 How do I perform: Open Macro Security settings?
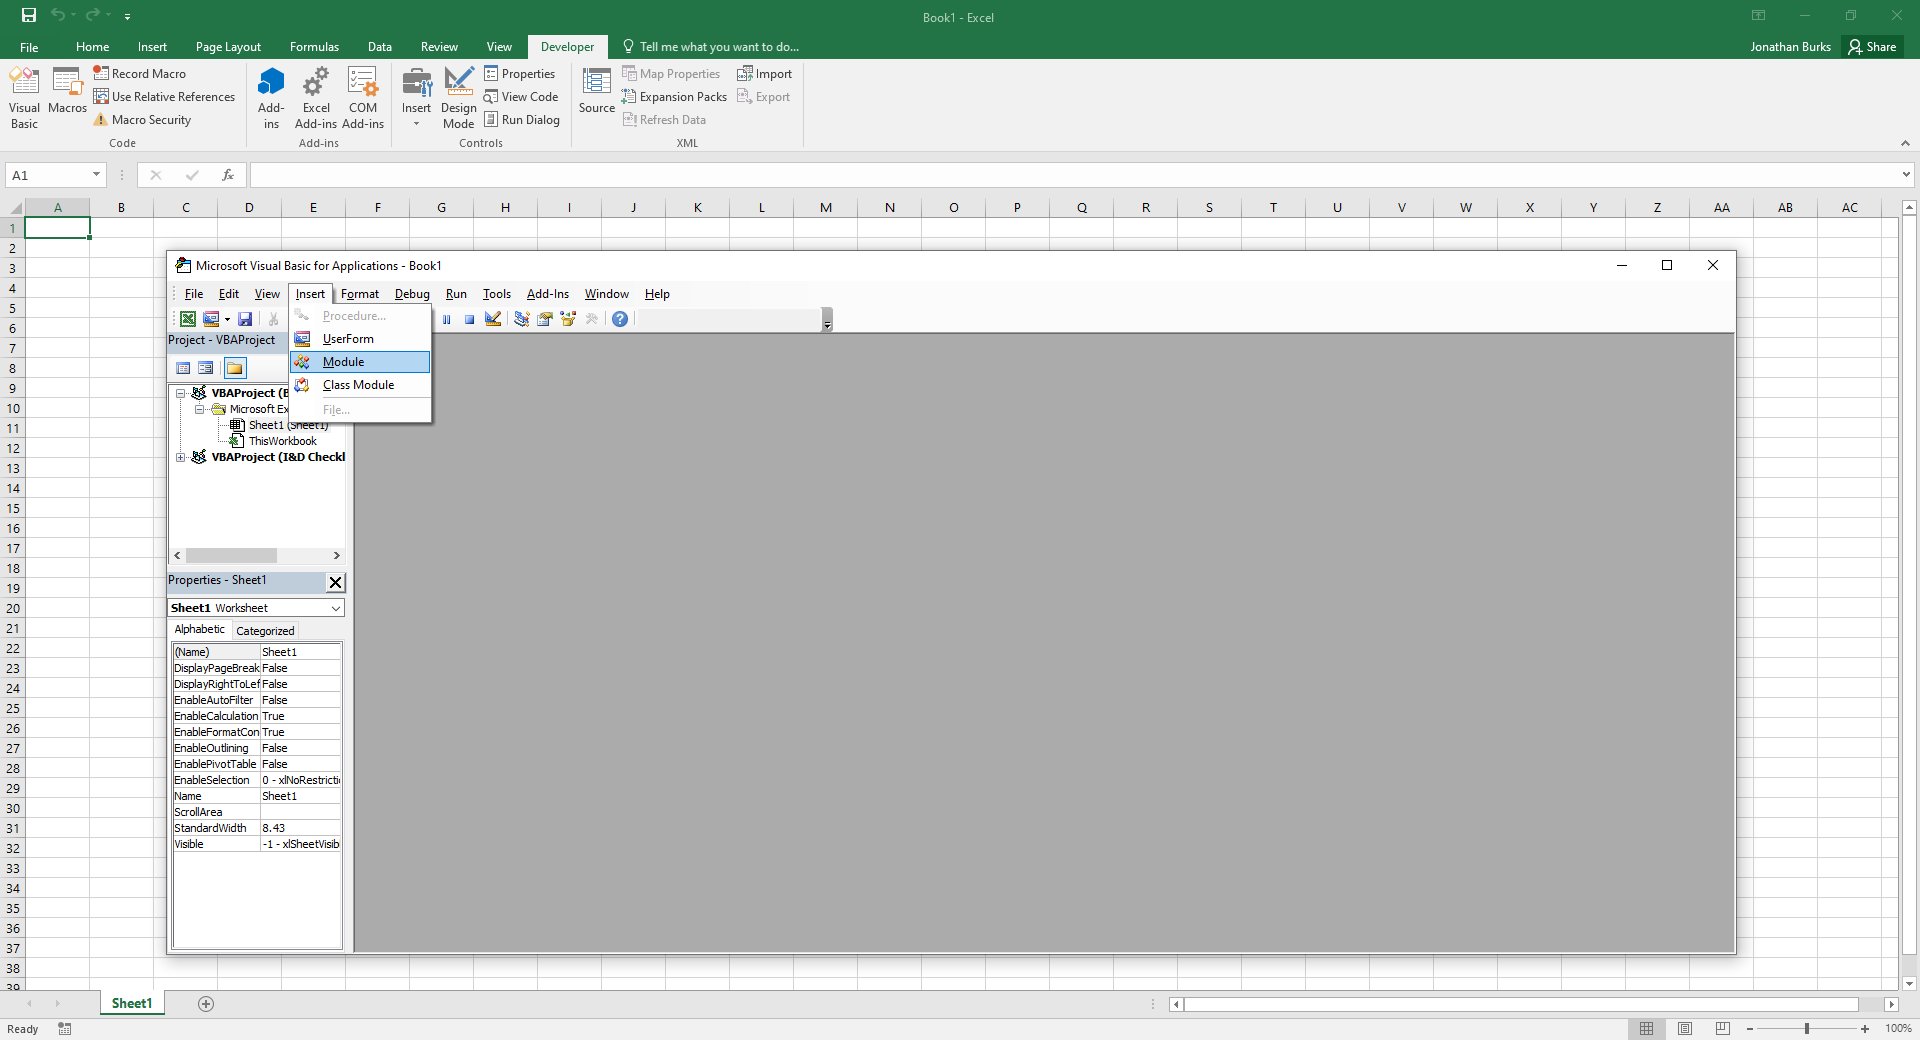point(141,120)
